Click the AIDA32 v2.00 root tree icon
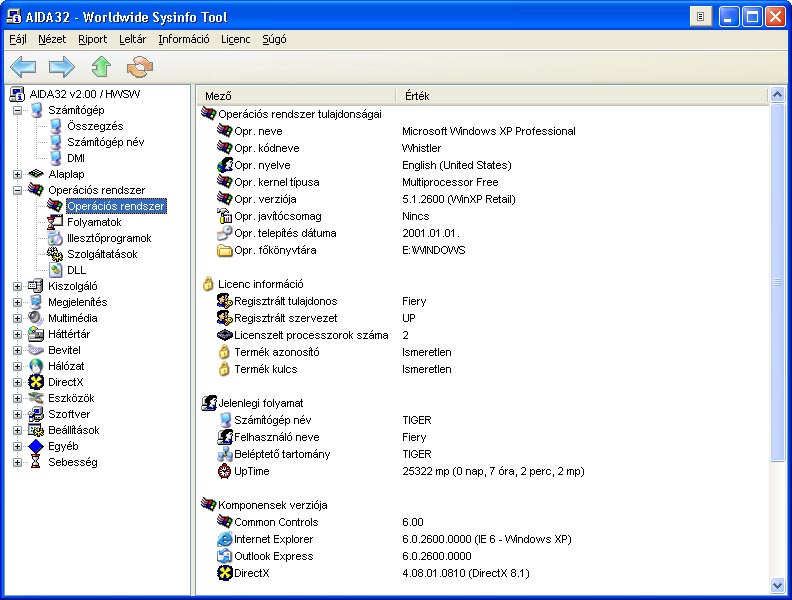The width and height of the screenshot is (792, 600). (x=17, y=94)
